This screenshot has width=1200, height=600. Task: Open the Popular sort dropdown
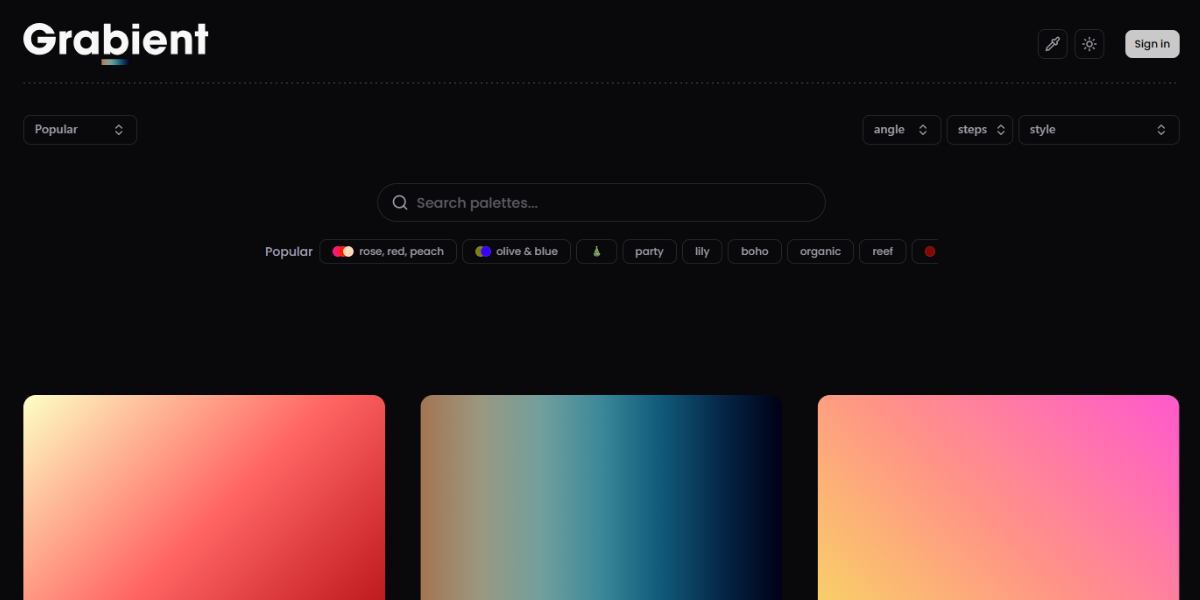(x=80, y=130)
